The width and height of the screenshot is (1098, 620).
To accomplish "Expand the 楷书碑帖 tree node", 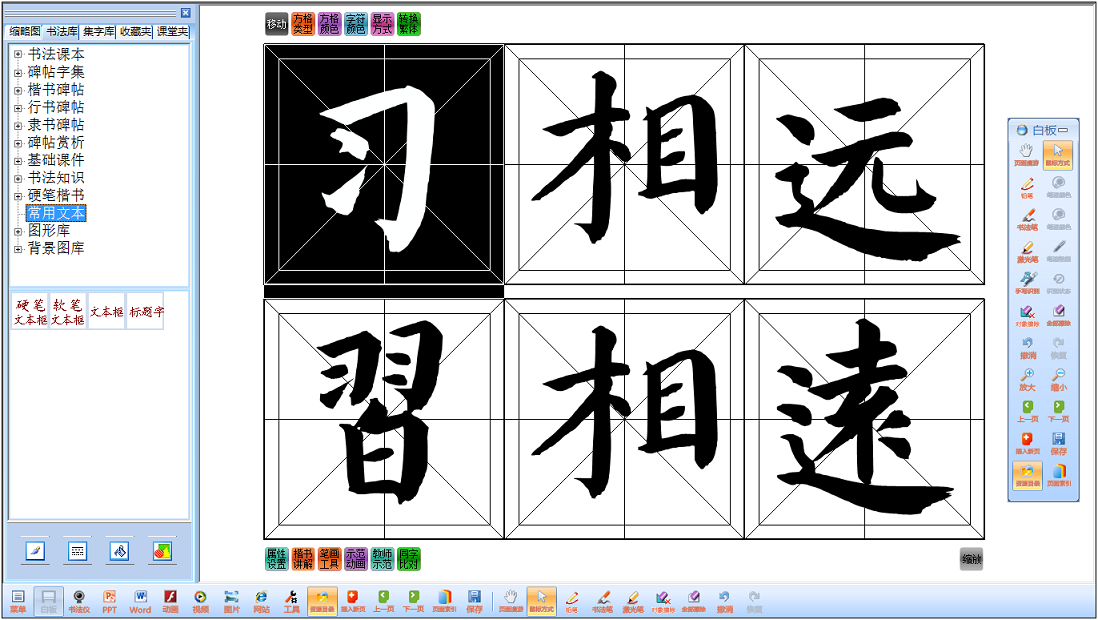I will (x=18, y=90).
